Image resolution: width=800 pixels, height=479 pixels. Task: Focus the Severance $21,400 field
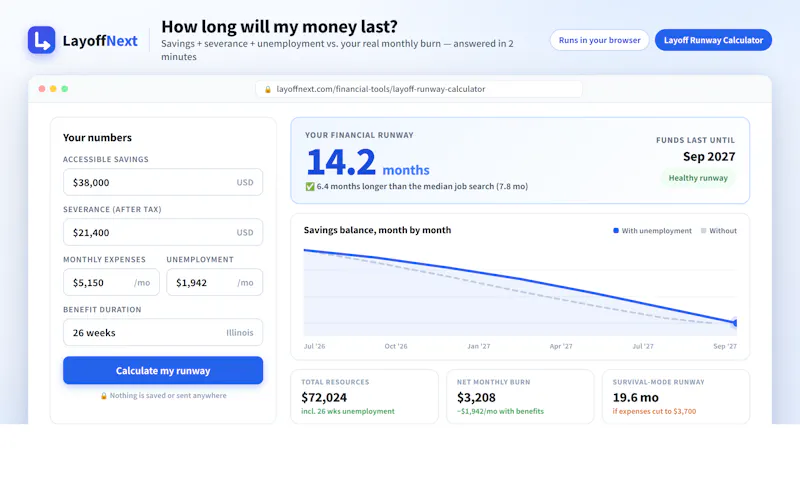click(163, 232)
